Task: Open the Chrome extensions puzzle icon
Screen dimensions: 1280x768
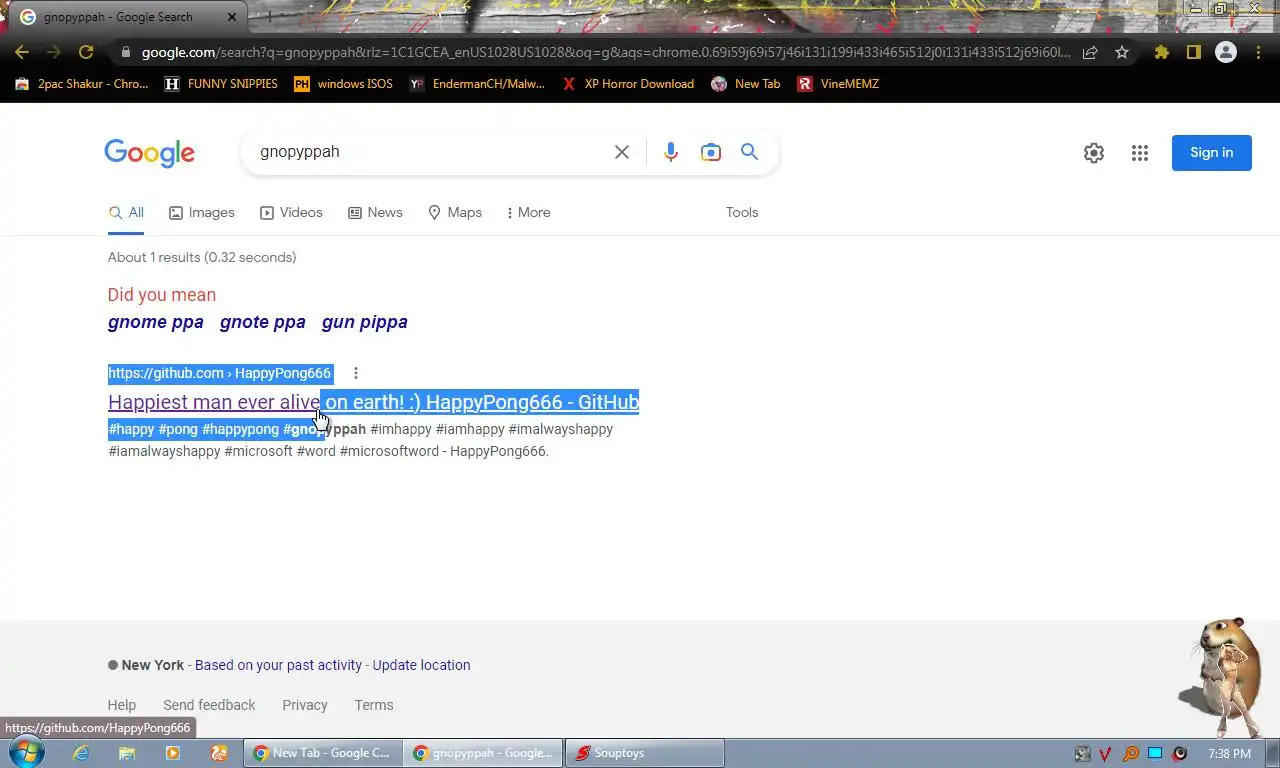Action: pyautogui.click(x=1161, y=52)
